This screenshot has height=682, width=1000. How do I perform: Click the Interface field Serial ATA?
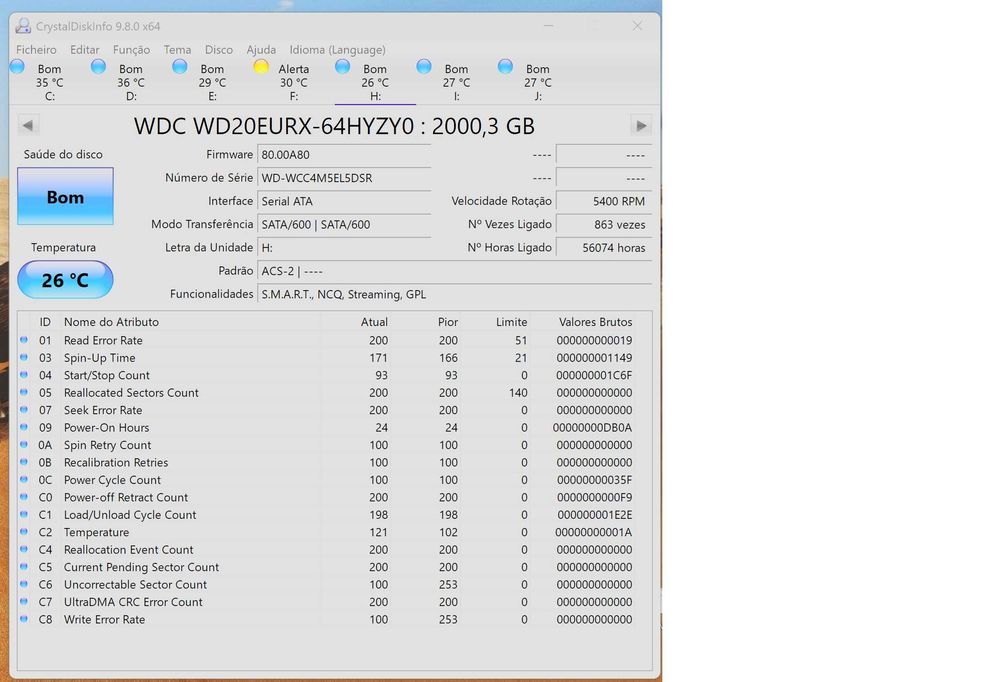pyautogui.click(x=344, y=201)
